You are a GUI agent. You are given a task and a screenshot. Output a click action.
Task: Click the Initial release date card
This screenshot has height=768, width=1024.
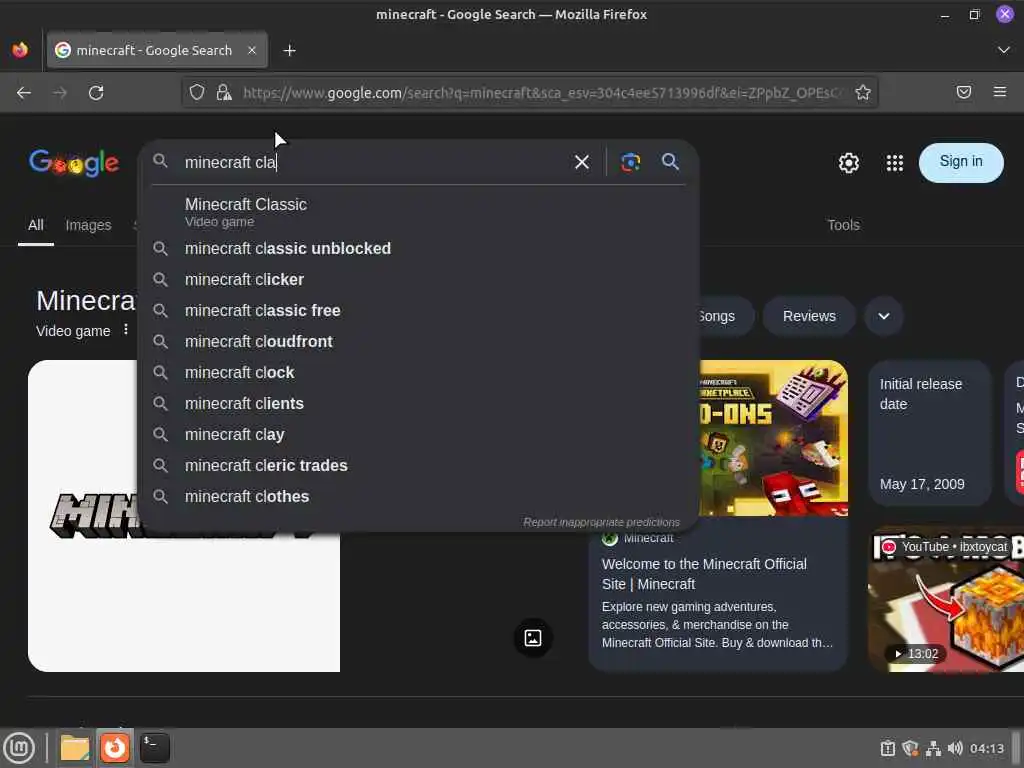(929, 433)
